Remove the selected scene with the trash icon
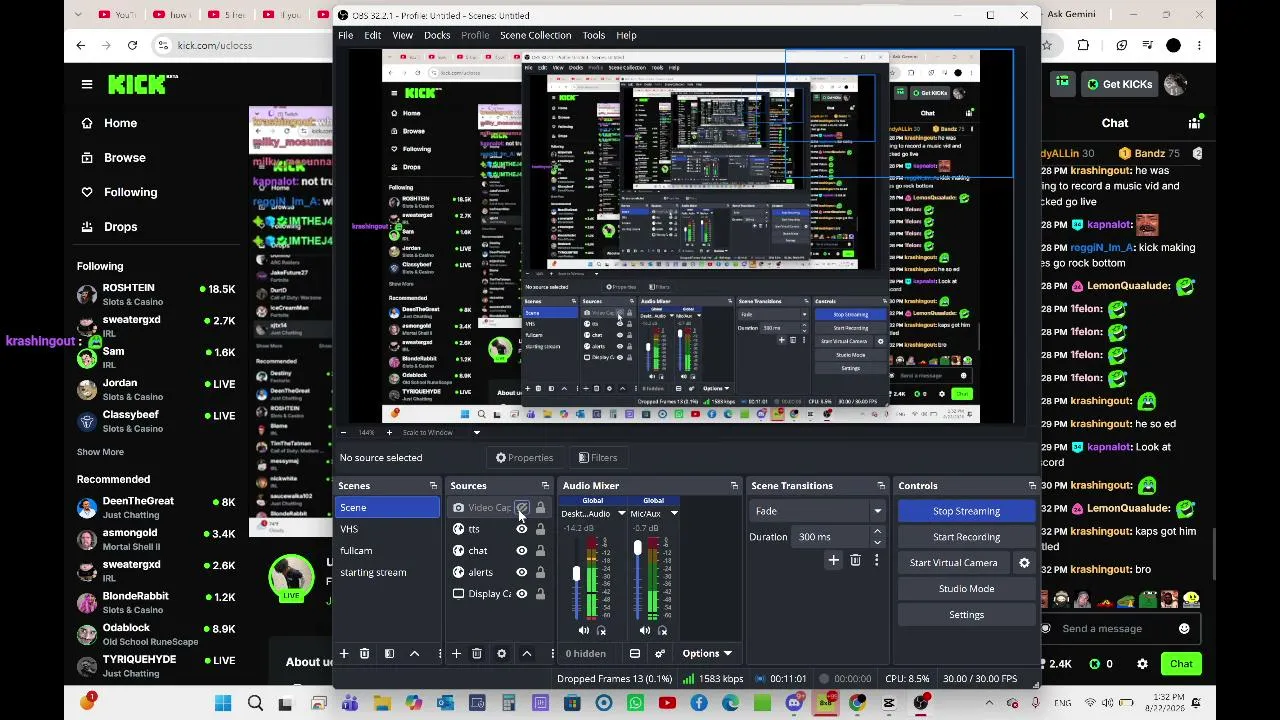Screen dimensions: 1280x720 364,654
